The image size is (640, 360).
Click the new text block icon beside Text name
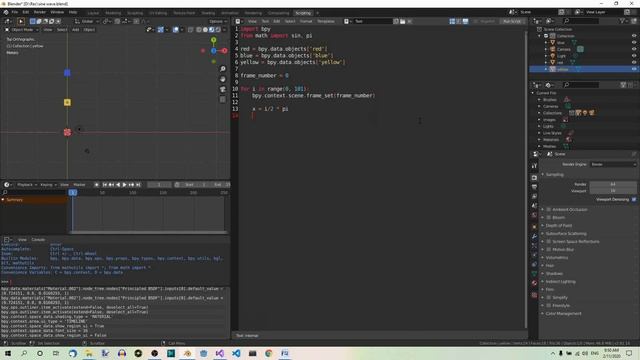tap(396, 21)
